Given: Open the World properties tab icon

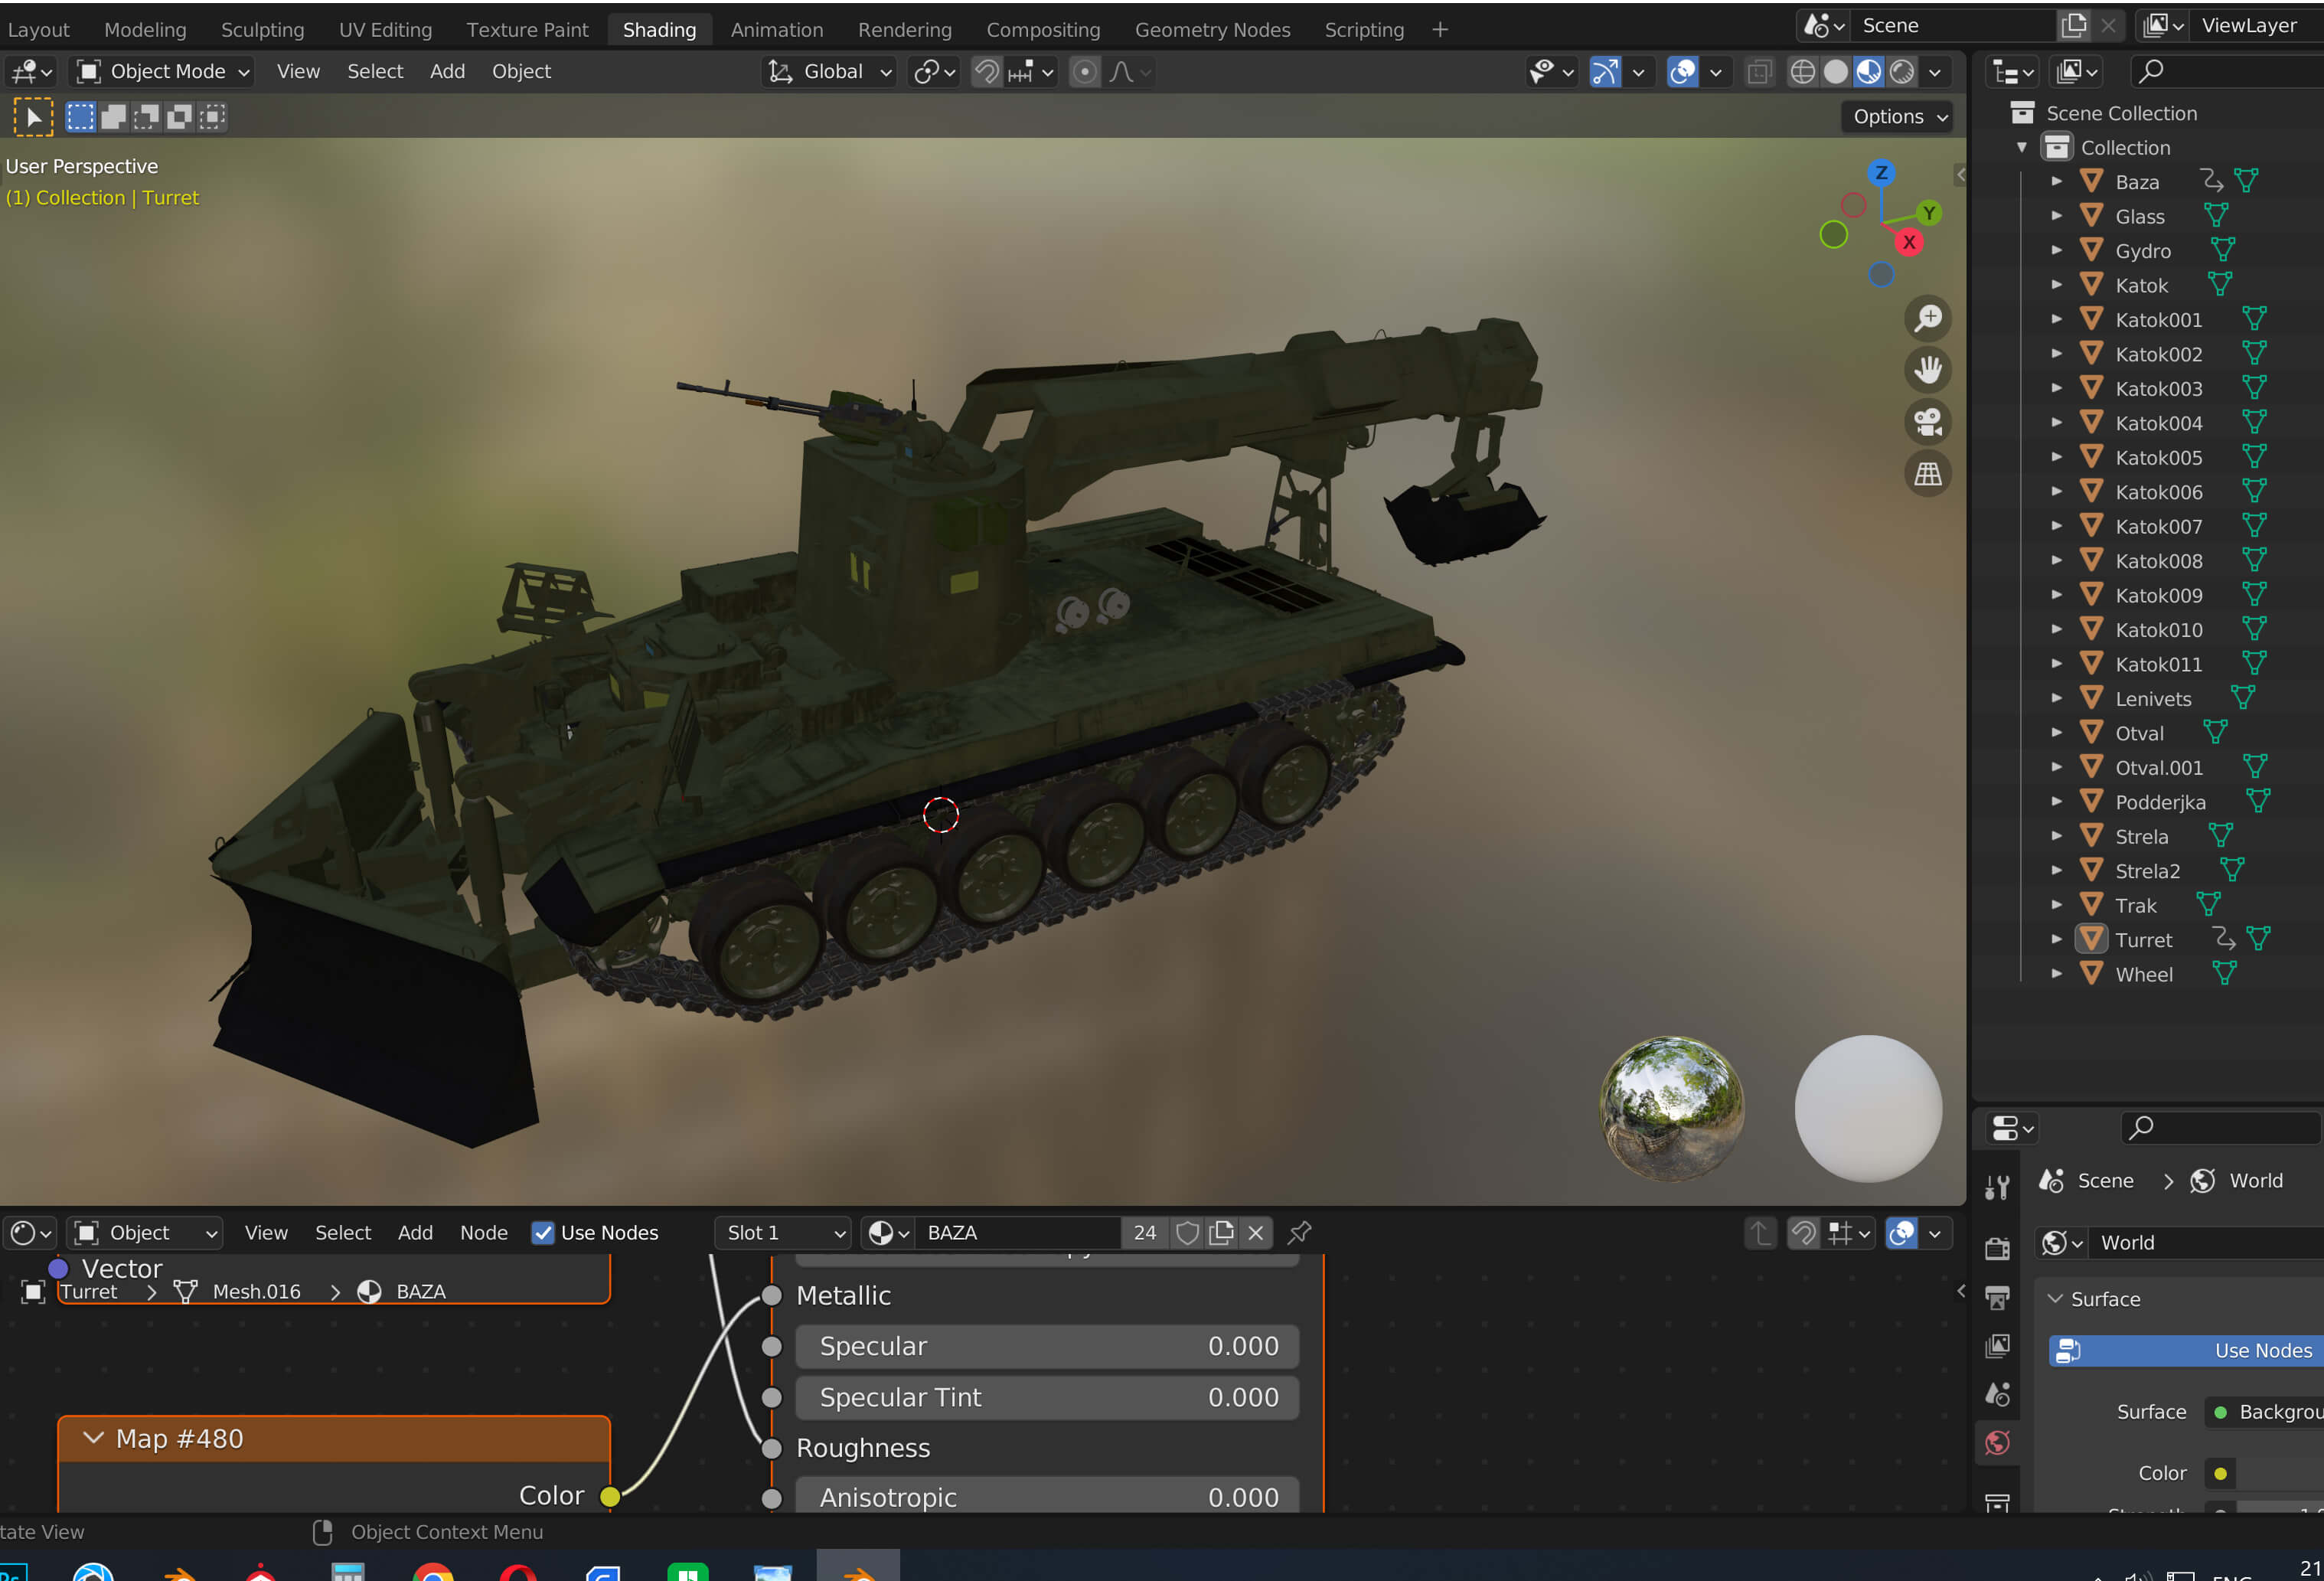Looking at the screenshot, I should point(1997,1443).
